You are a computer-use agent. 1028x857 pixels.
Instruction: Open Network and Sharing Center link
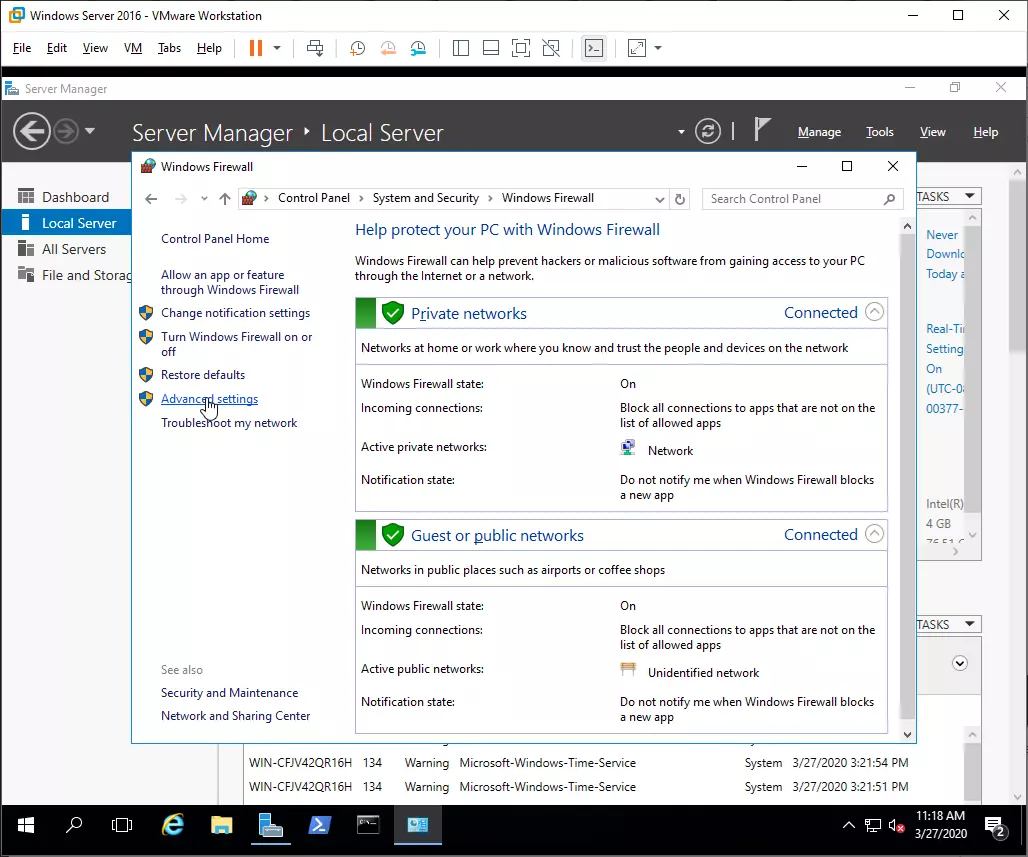click(235, 715)
